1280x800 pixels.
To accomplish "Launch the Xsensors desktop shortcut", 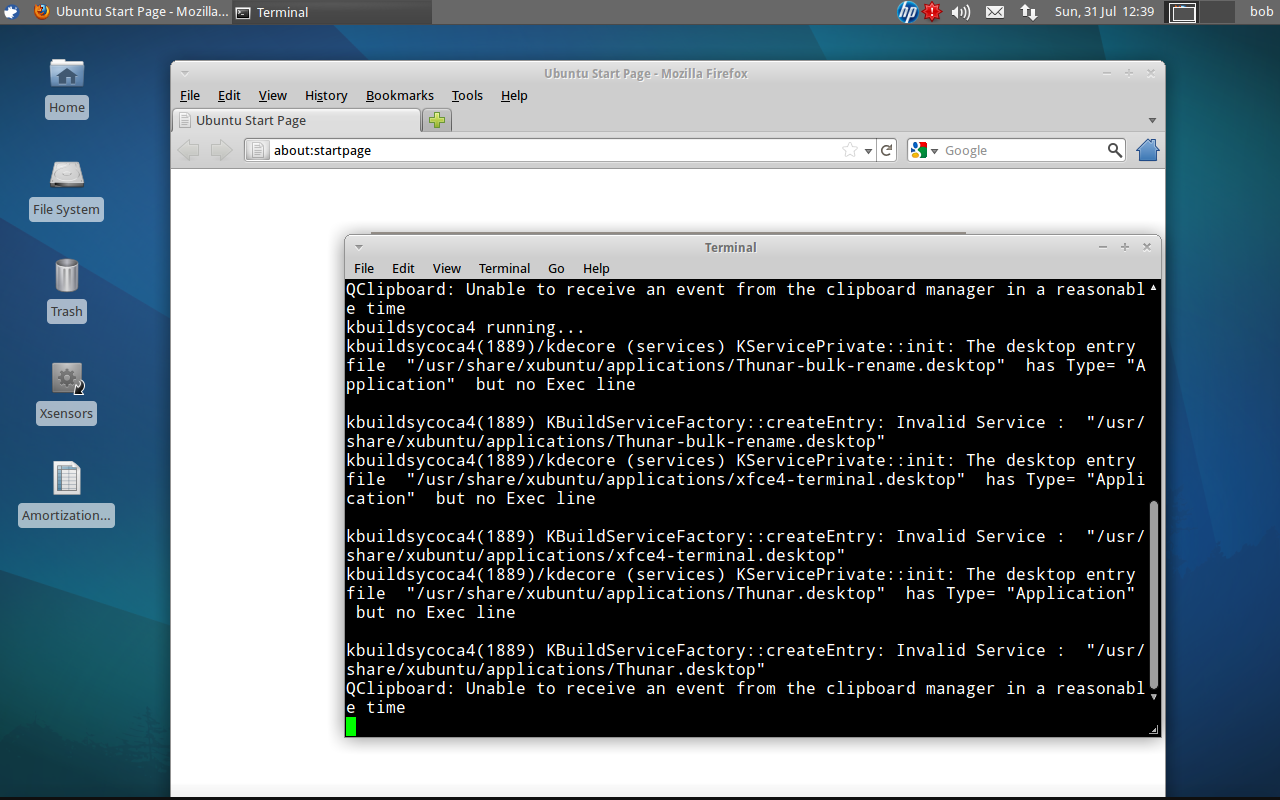I will pyautogui.click(x=66, y=393).
